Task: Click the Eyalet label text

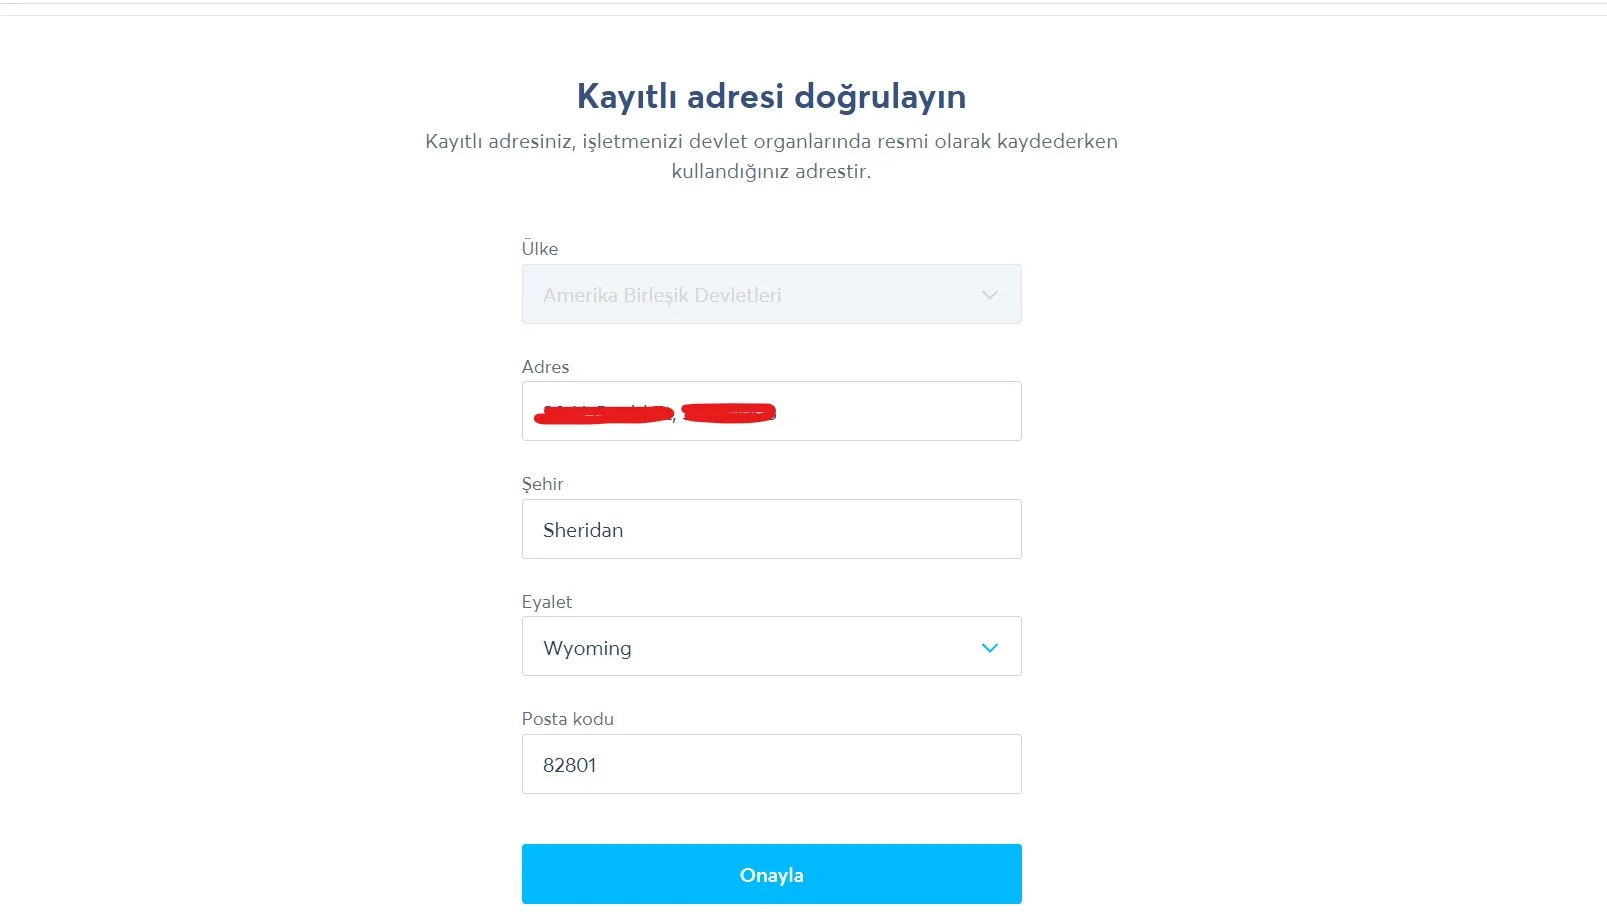Action: point(546,601)
